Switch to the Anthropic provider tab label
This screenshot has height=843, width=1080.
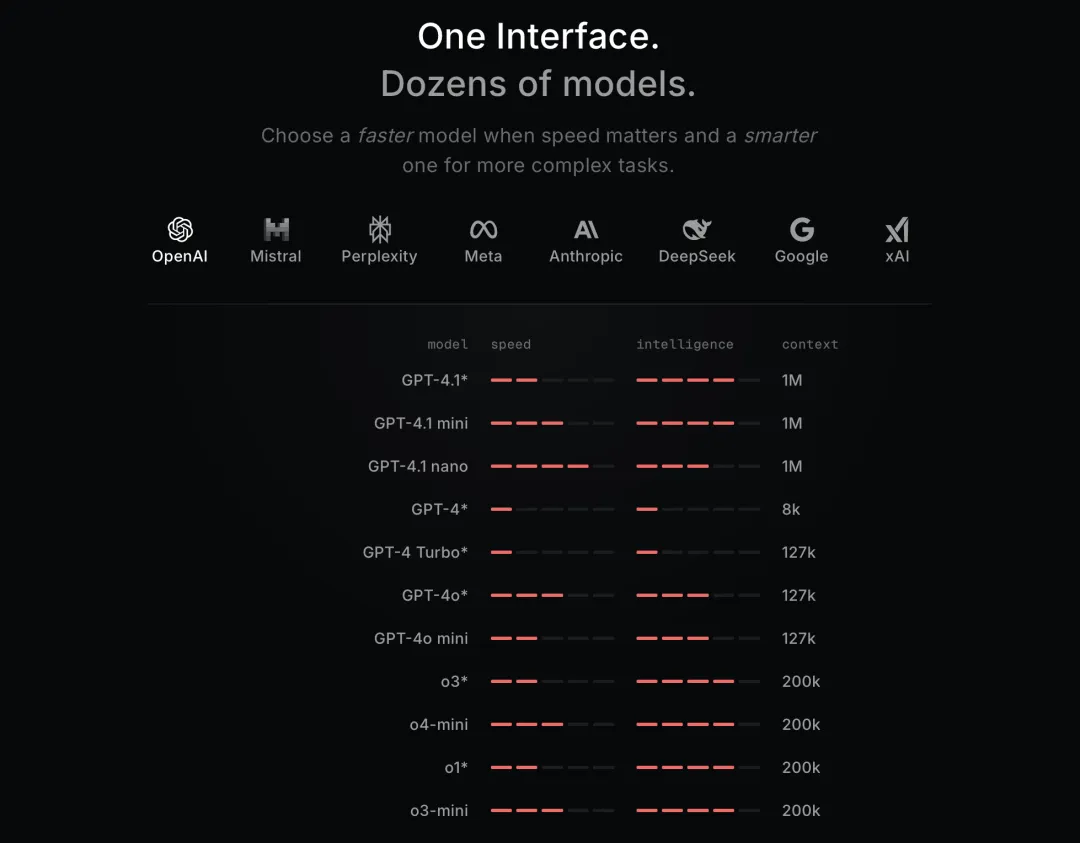[586, 257]
